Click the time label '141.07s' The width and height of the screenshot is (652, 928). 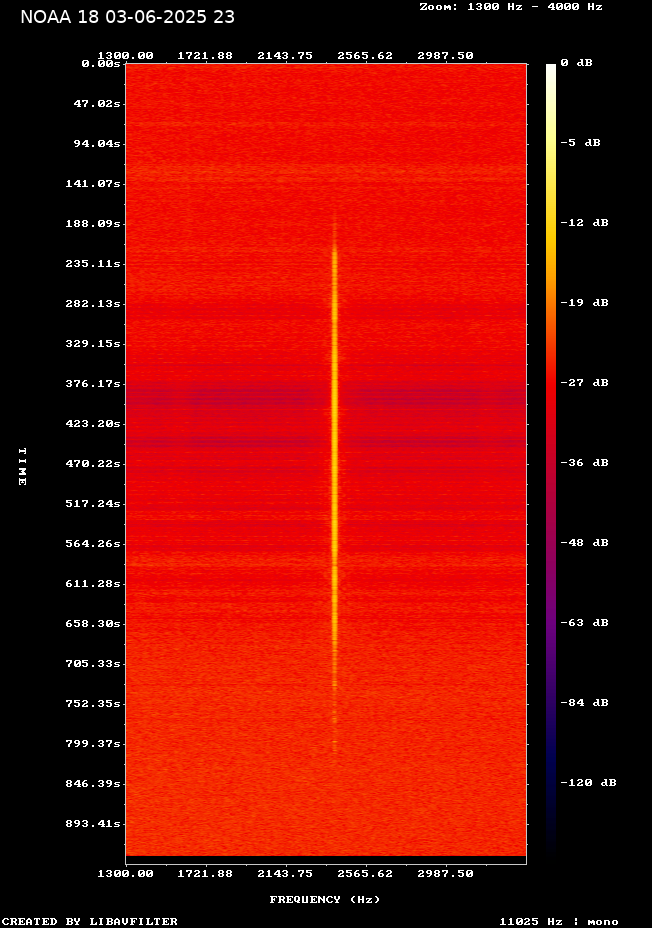tap(93, 183)
